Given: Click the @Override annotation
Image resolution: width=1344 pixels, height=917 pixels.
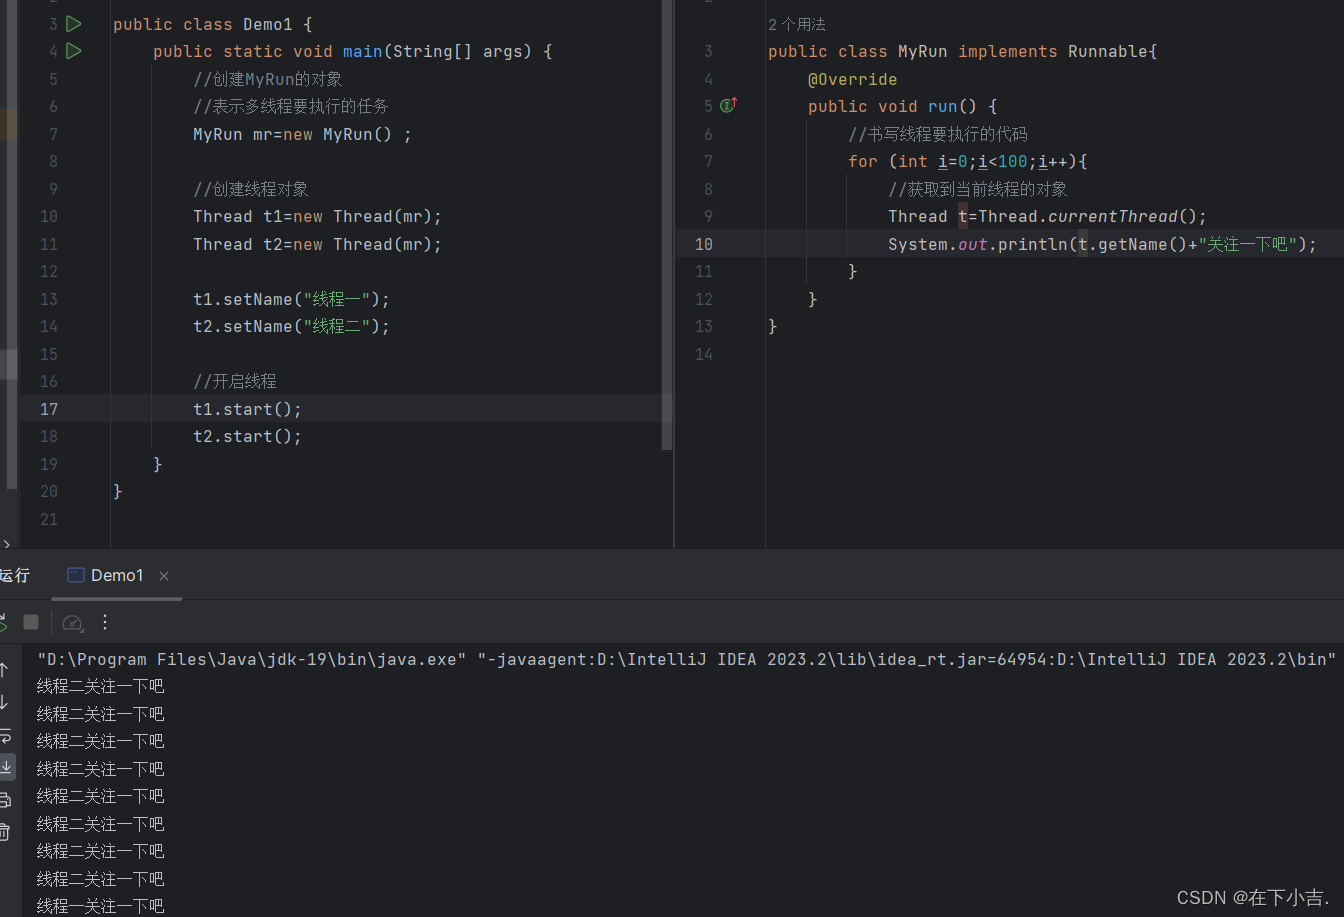Looking at the screenshot, I should [x=852, y=79].
